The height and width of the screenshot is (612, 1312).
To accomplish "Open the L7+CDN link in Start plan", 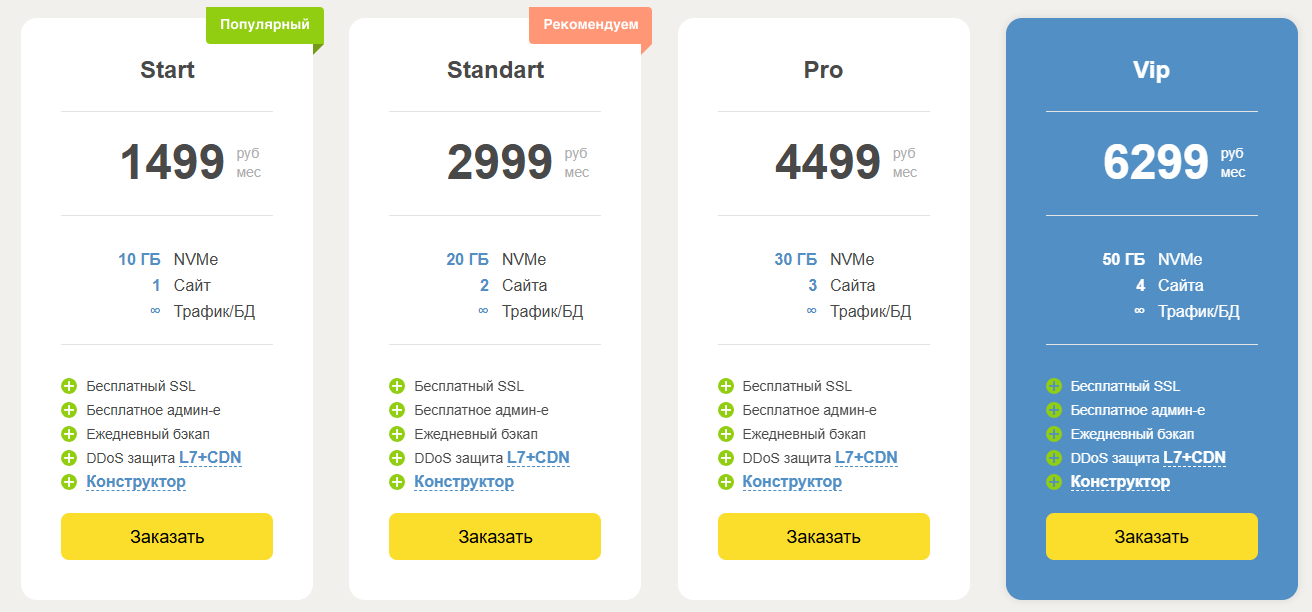I will pos(210,458).
